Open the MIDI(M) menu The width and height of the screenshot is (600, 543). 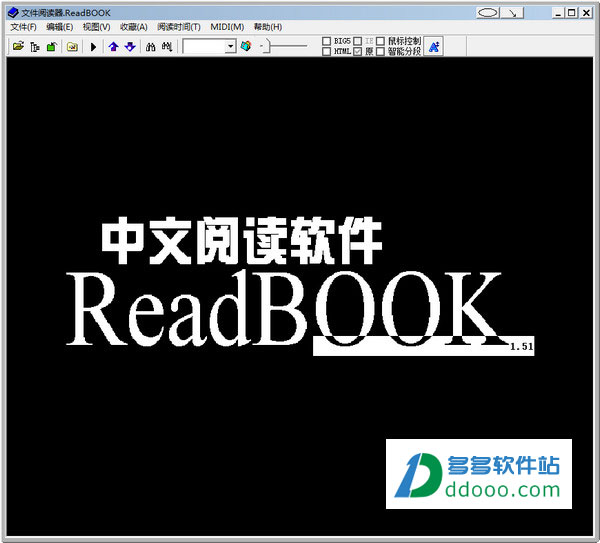(x=227, y=27)
